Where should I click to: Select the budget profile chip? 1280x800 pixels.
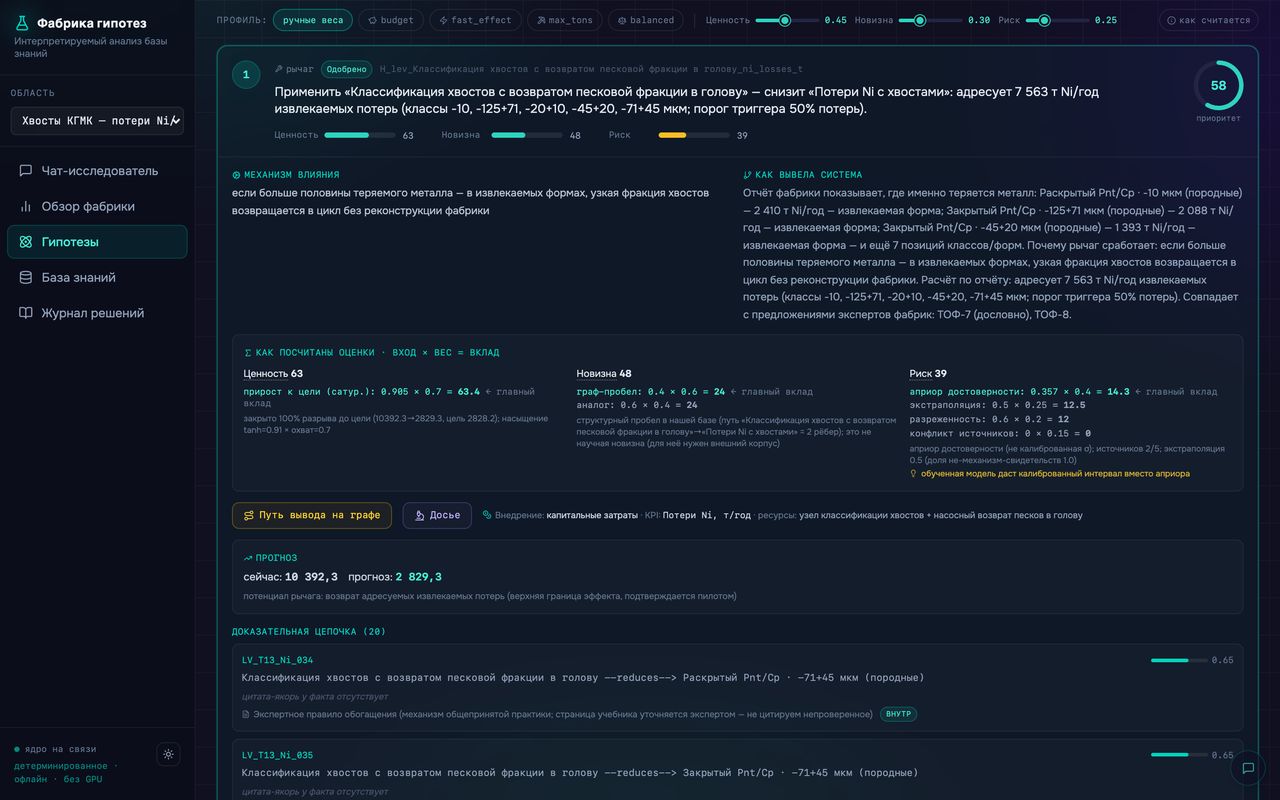tap(390, 20)
